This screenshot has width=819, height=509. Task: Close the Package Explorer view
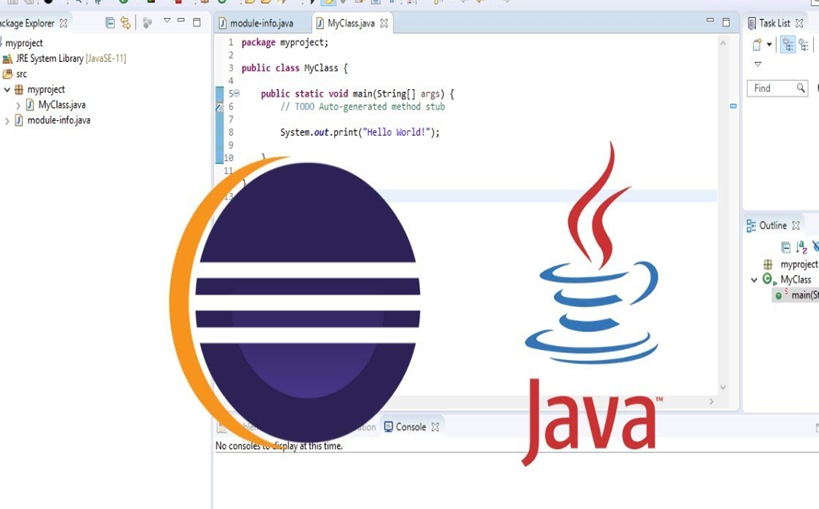click(x=63, y=23)
